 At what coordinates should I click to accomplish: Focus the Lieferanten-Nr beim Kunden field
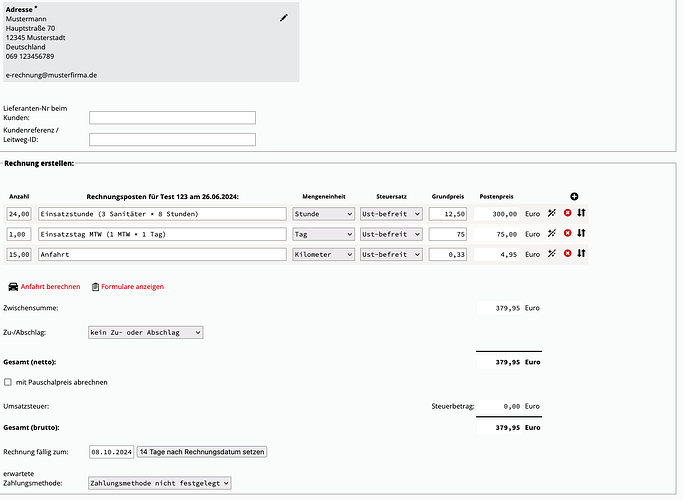172,118
